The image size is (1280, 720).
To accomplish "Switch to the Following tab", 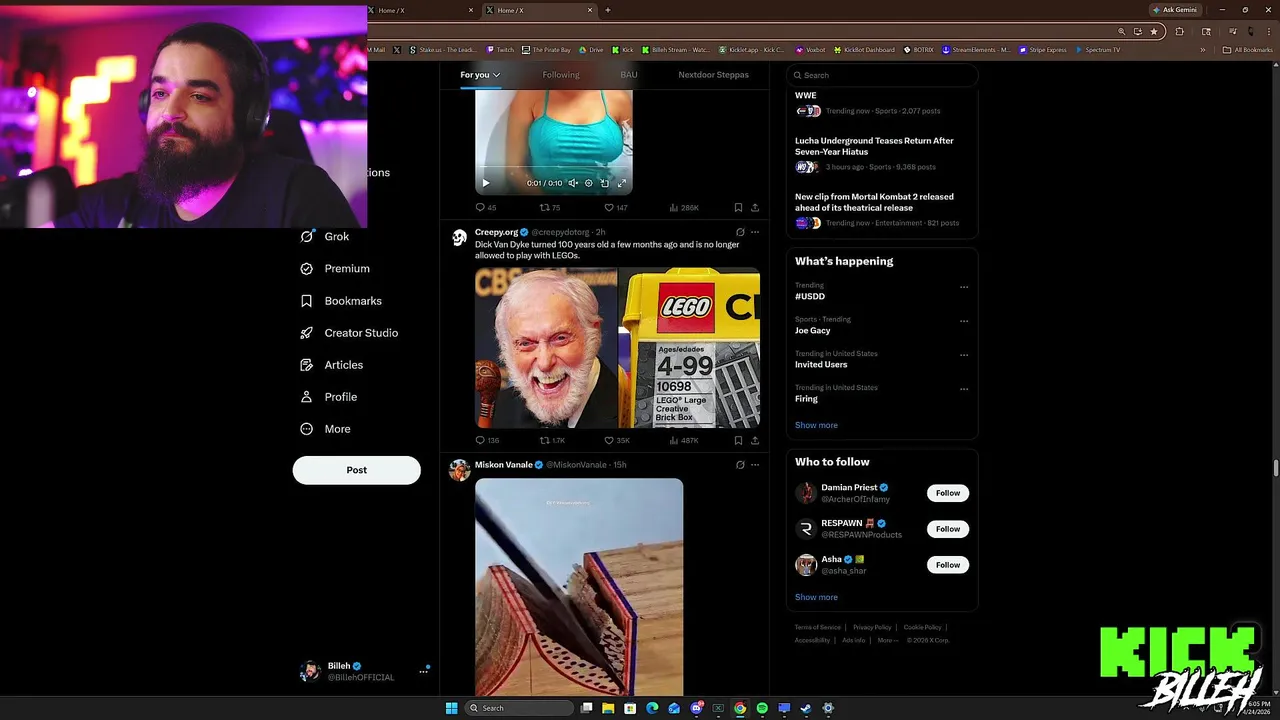I will pos(561,75).
